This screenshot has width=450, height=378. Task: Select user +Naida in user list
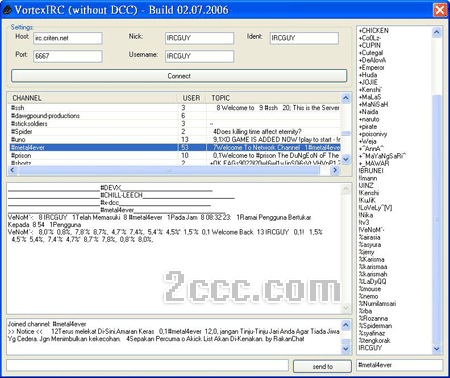(x=368, y=112)
